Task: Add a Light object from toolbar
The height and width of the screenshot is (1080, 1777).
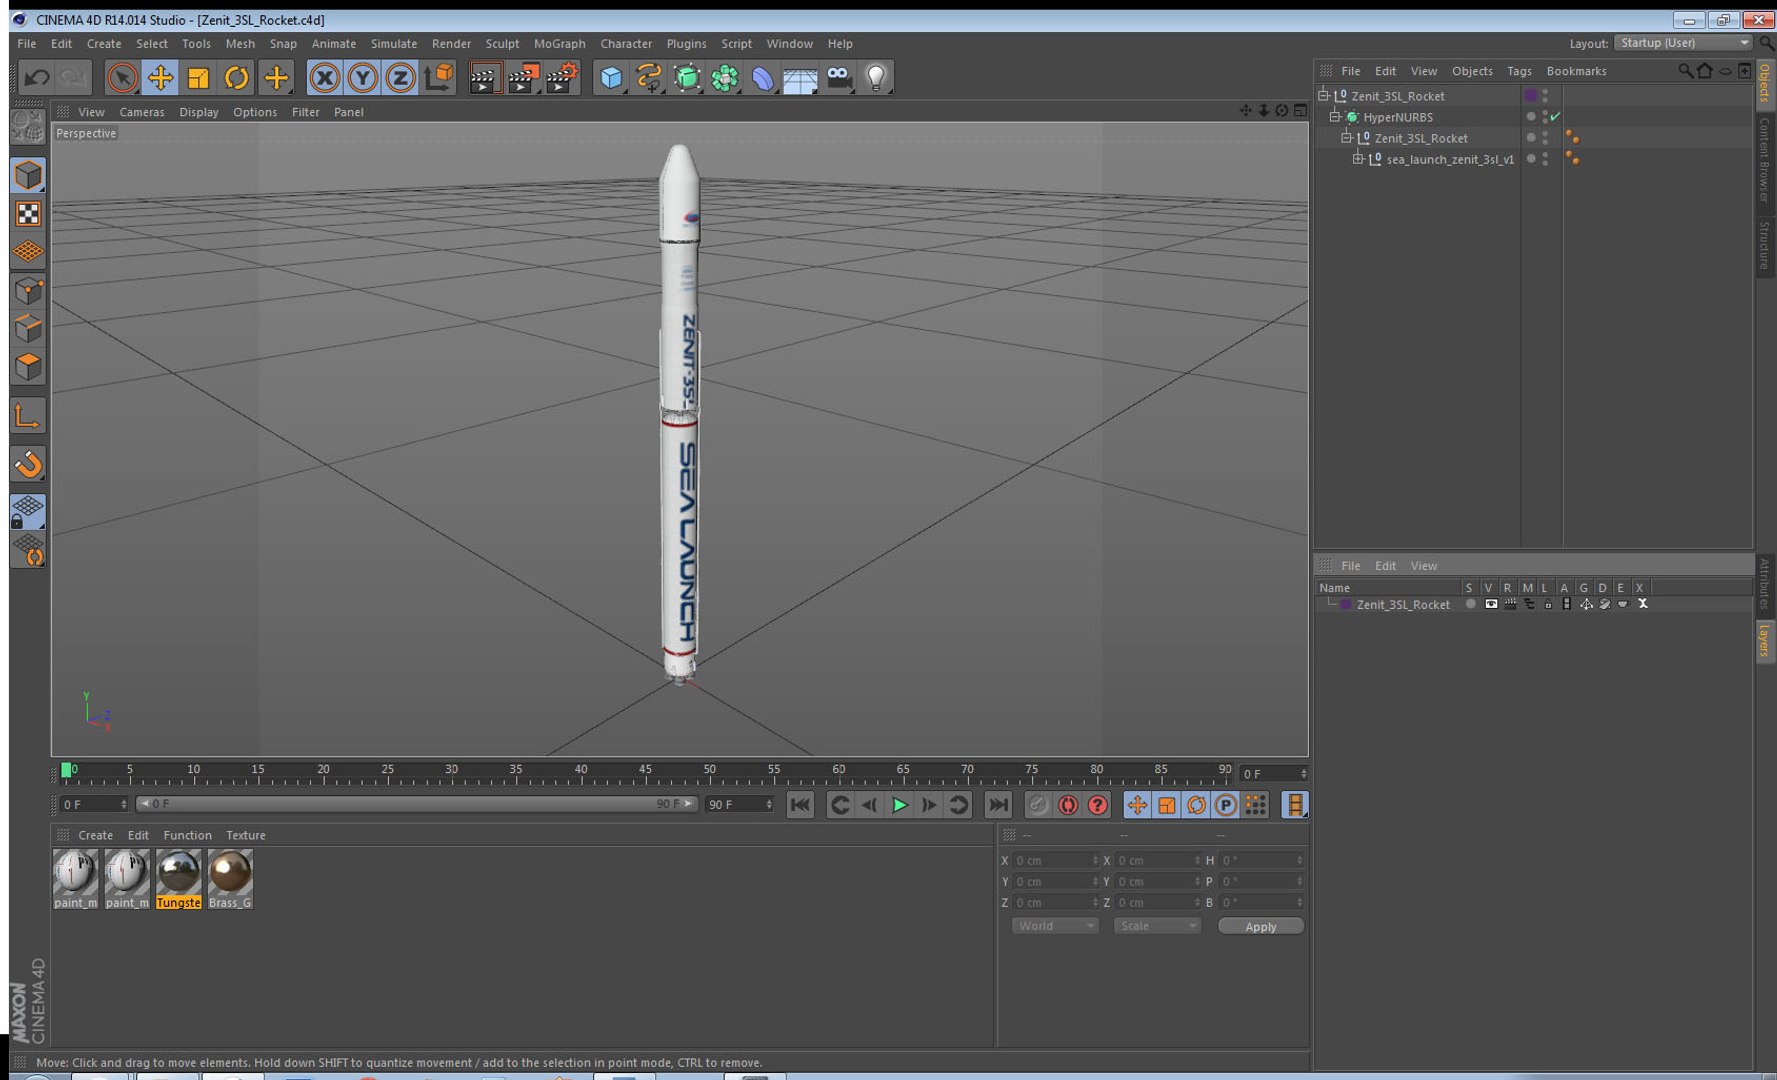Action: pos(876,77)
